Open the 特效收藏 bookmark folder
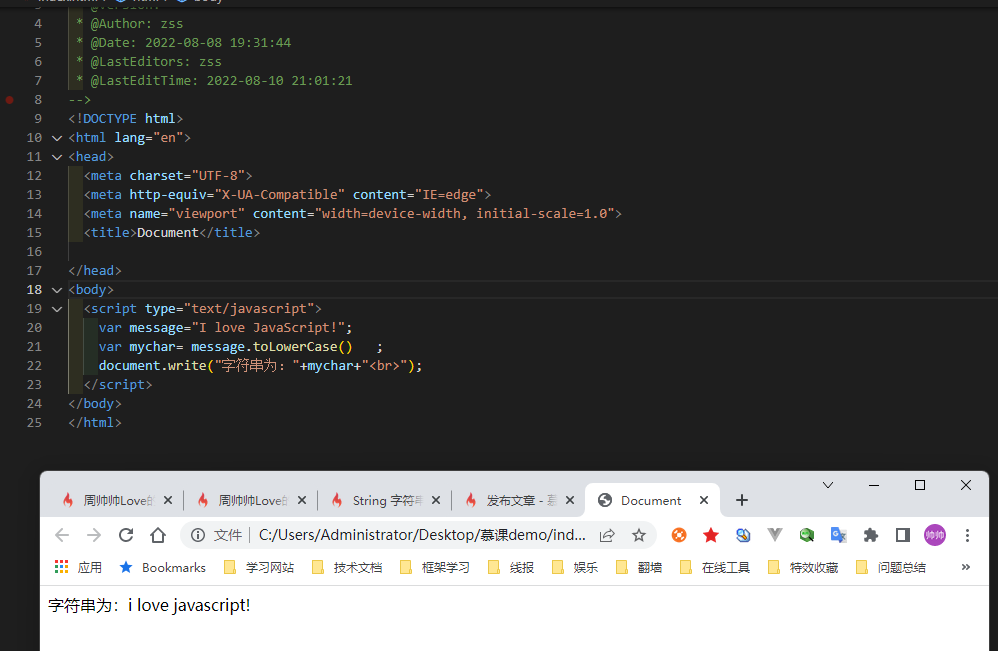Screen dimensions: 998x651 point(803,567)
